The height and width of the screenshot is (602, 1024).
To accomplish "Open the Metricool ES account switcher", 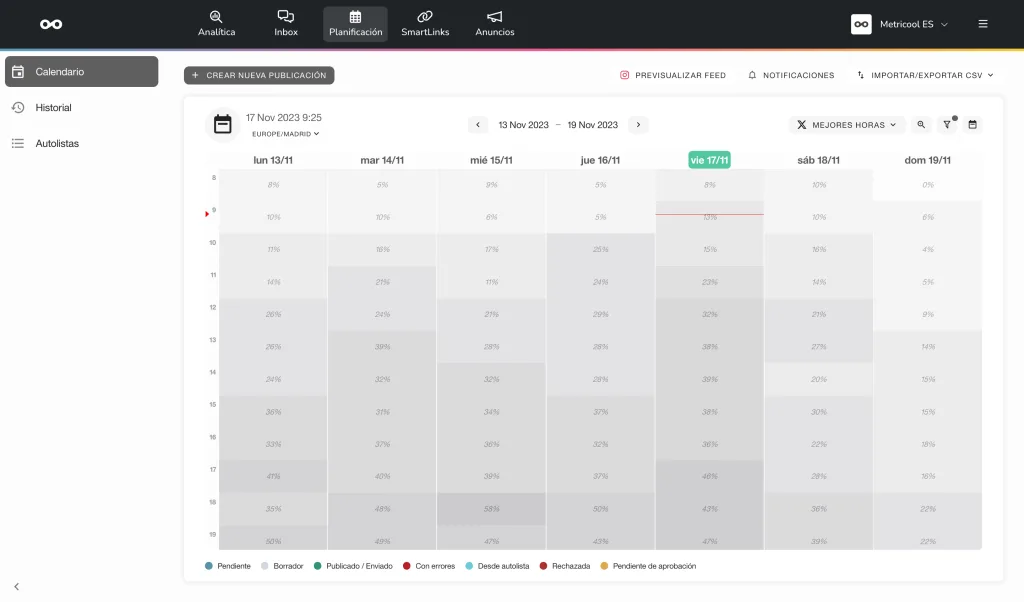I will pos(899,24).
